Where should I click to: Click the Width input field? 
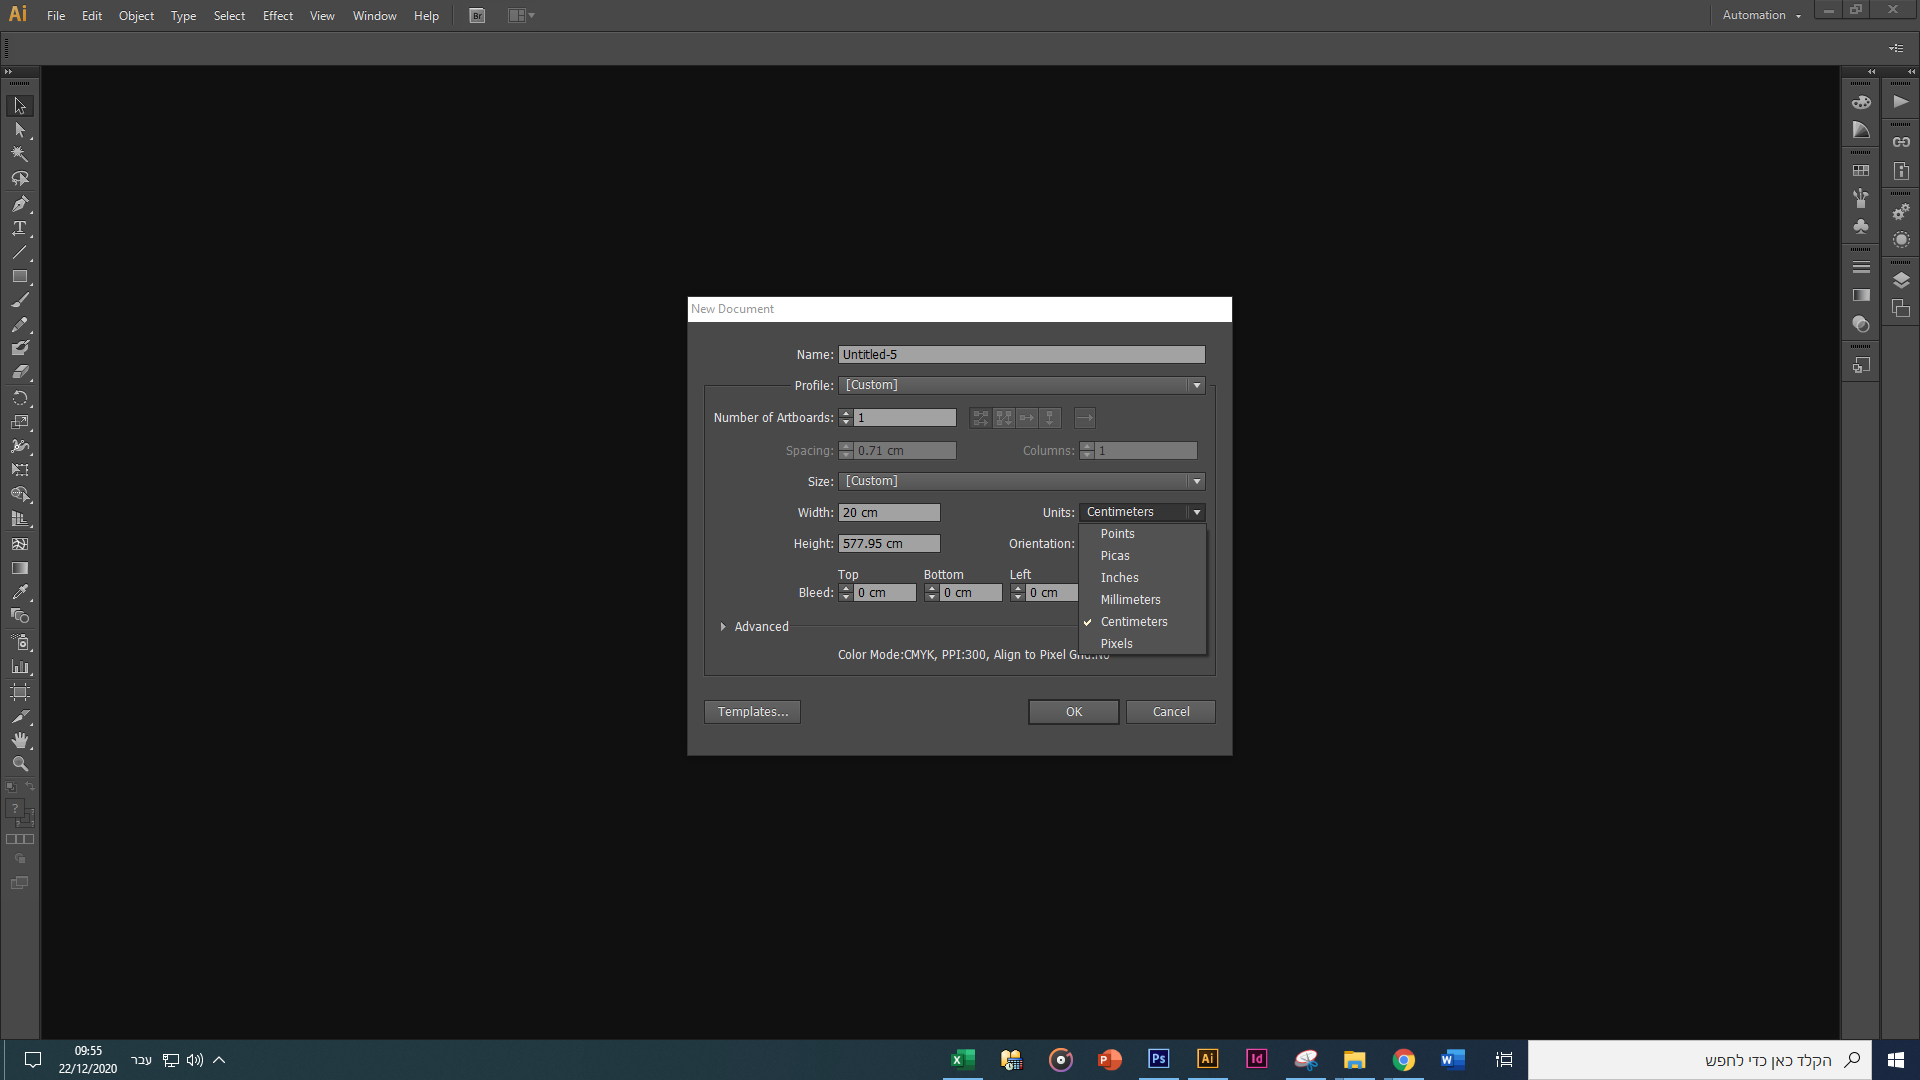pyautogui.click(x=888, y=513)
